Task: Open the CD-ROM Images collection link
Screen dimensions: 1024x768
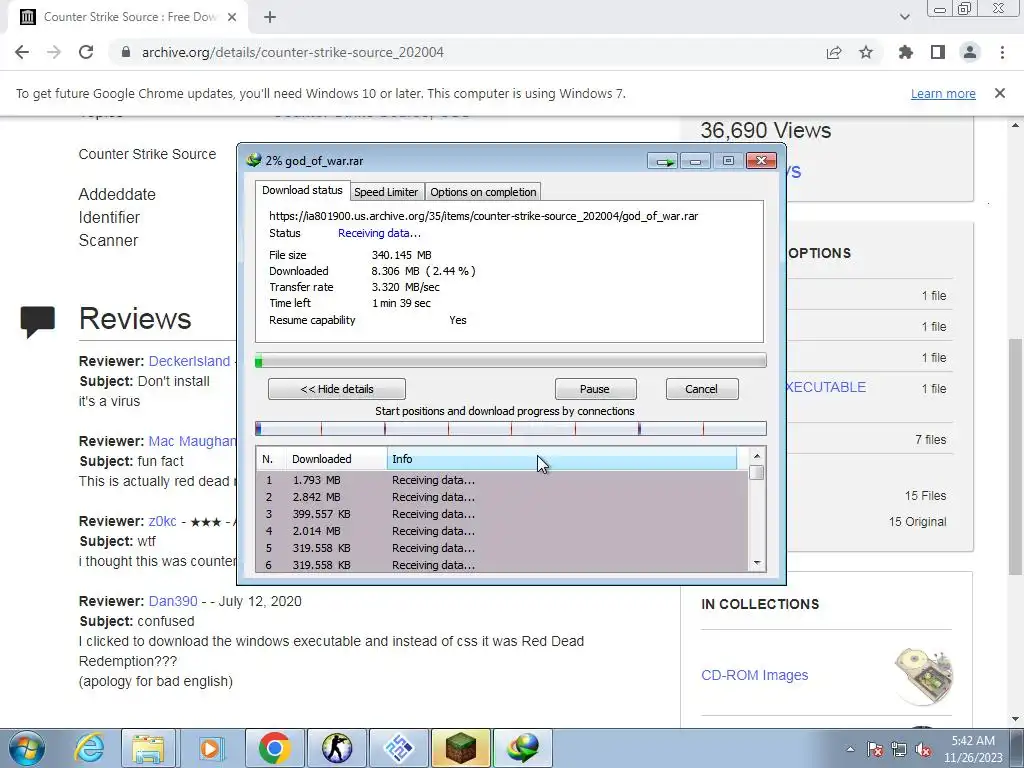Action: [x=754, y=675]
